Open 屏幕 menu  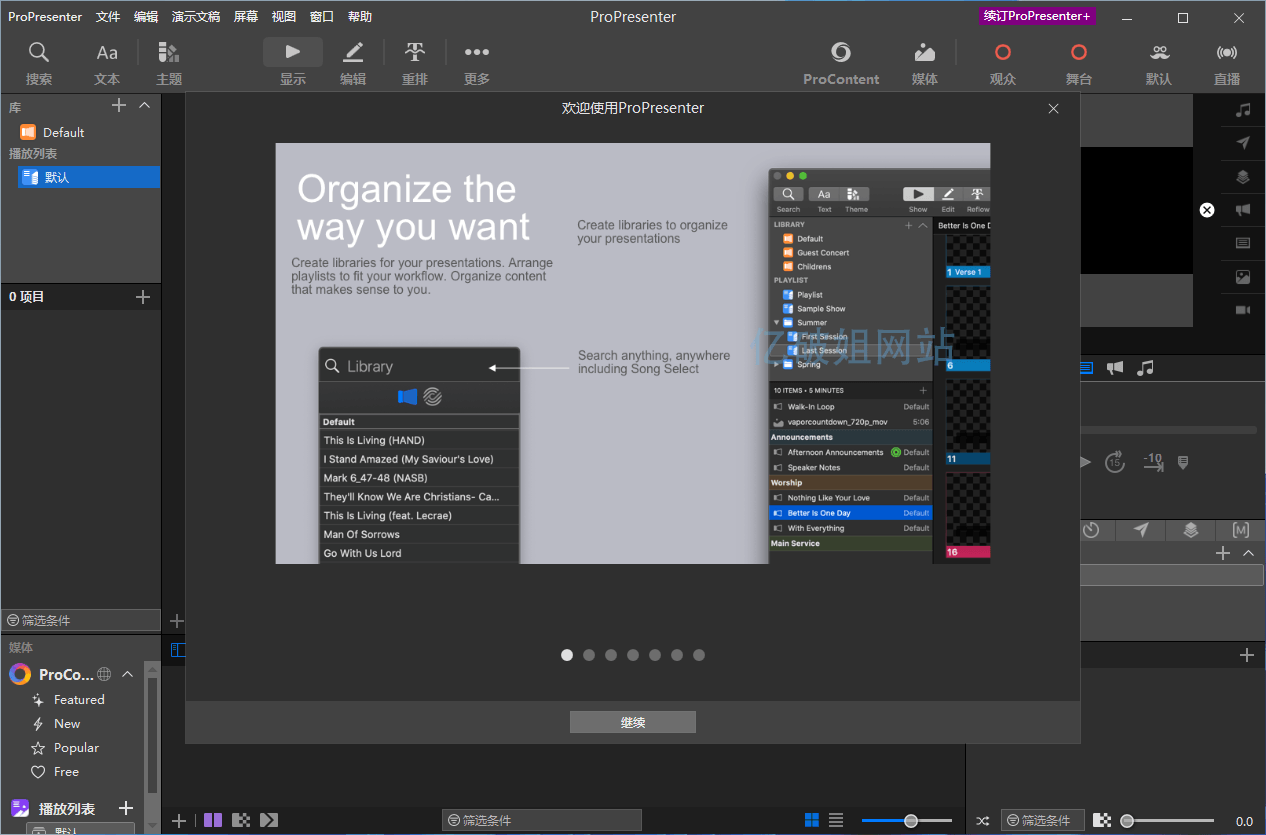click(x=245, y=17)
